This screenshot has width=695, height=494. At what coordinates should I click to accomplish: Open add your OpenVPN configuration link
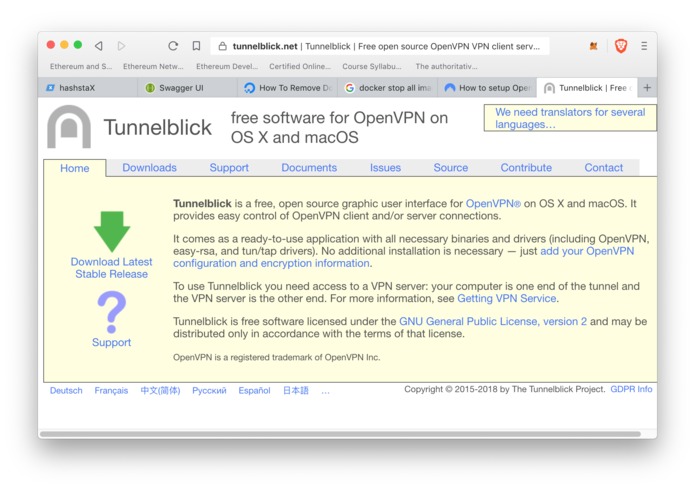[x=587, y=251]
